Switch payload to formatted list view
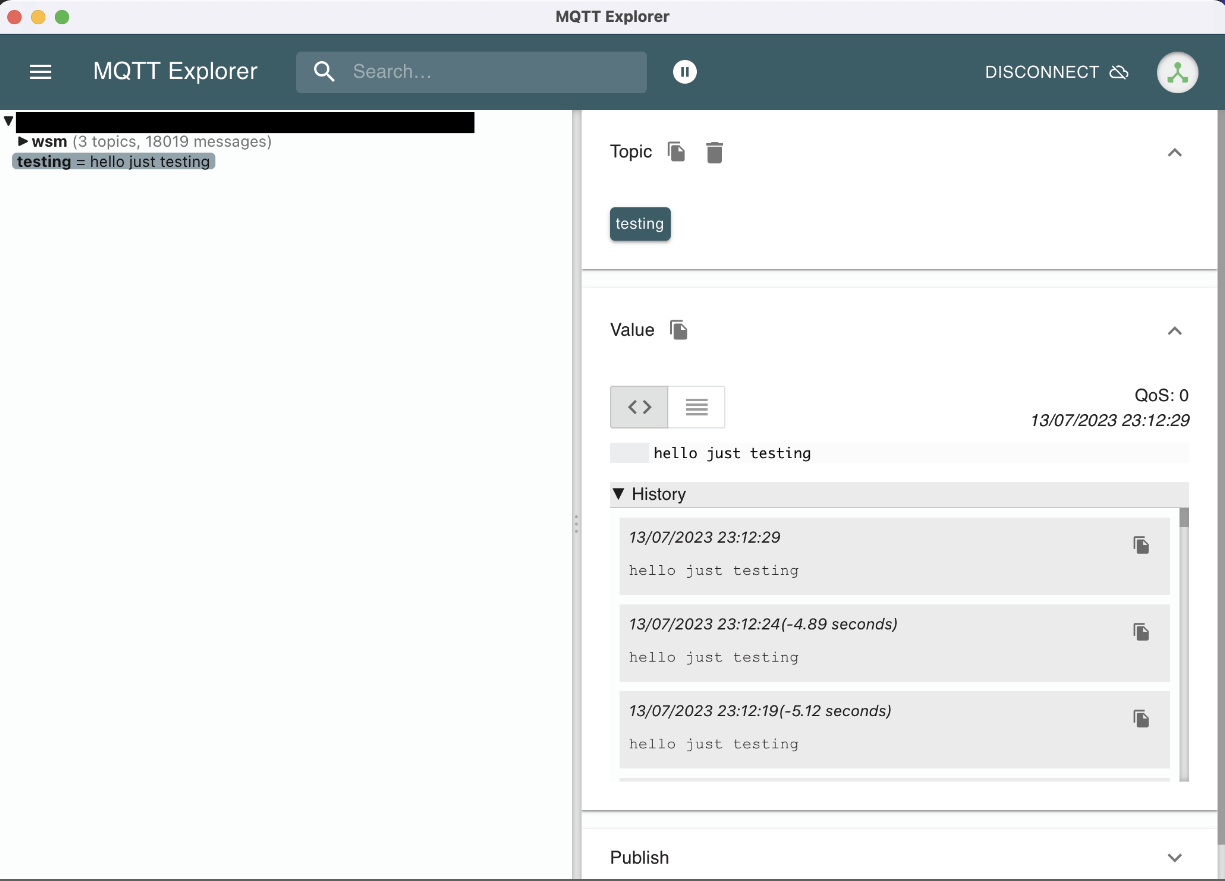Screen dimensions: 1225x881 click(x=696, y=407)
